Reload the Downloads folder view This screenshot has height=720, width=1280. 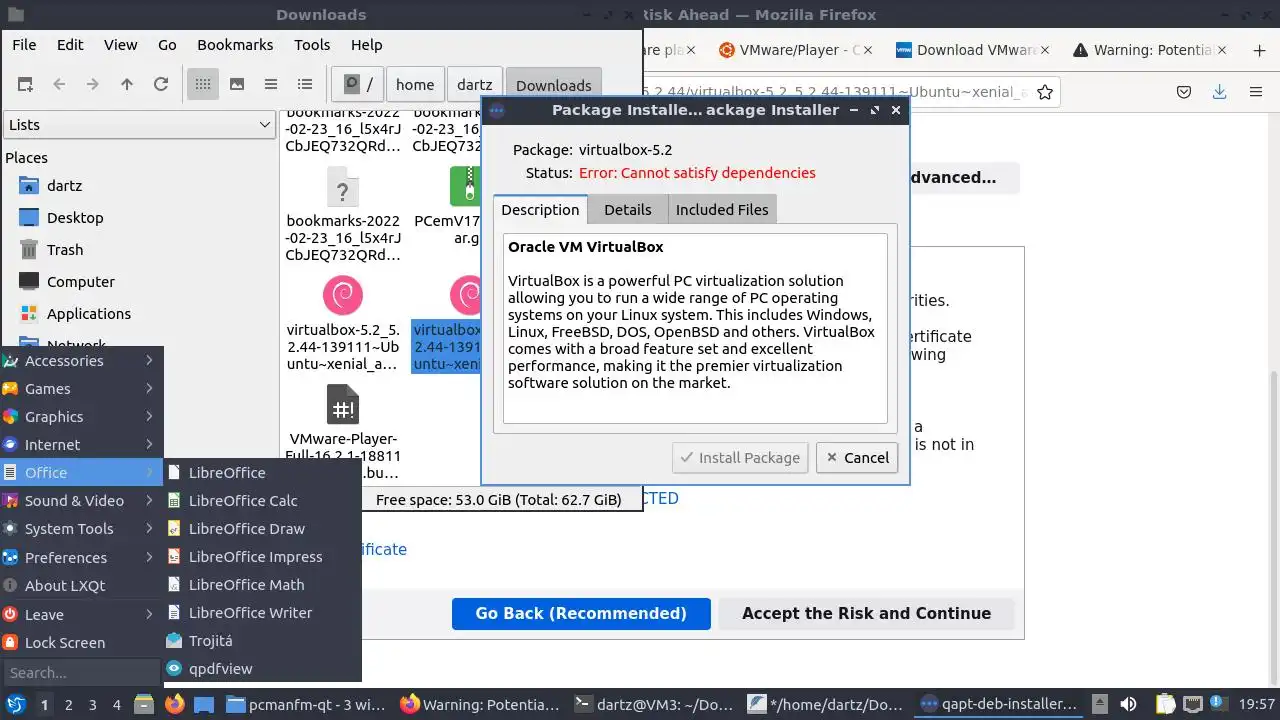tap(161, 85)
